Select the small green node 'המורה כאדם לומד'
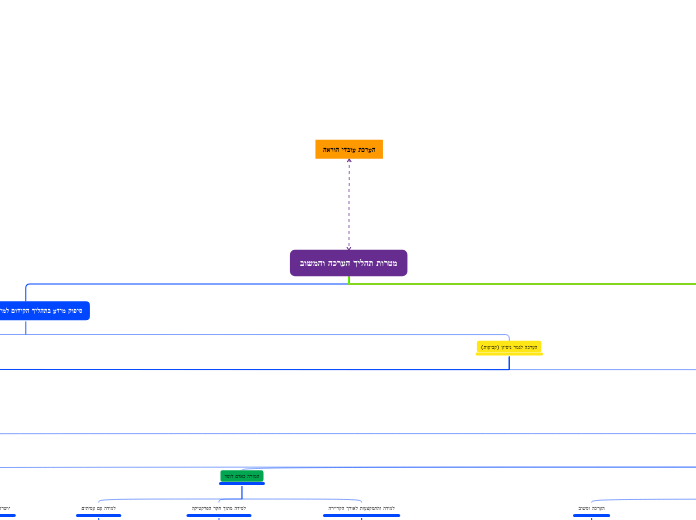696x520 pixels. tap(242, 476)
